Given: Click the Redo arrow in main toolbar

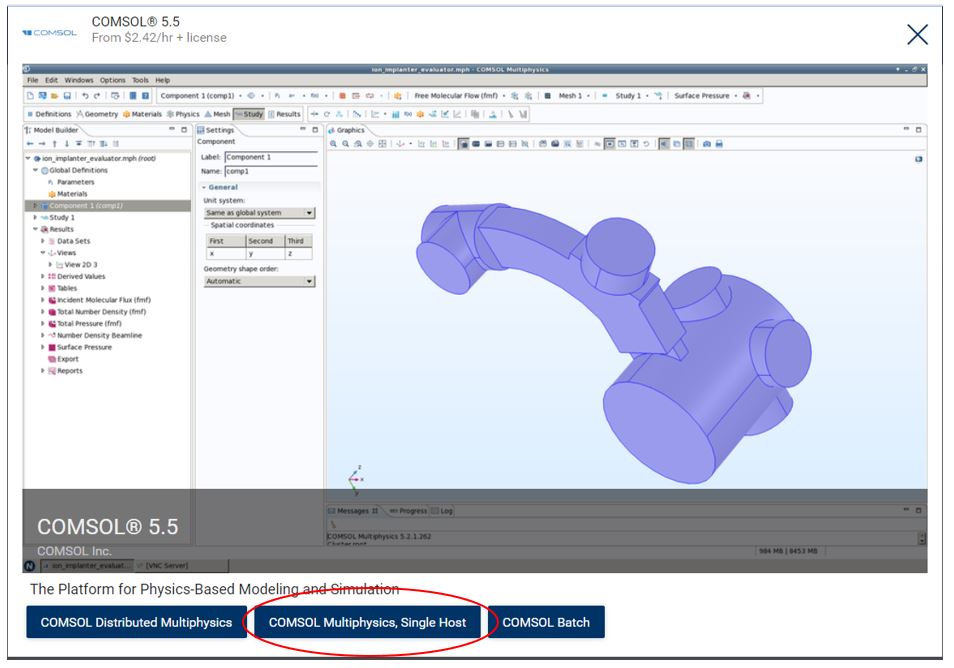Looking at the screenshot, I should [x=96, y=96].
